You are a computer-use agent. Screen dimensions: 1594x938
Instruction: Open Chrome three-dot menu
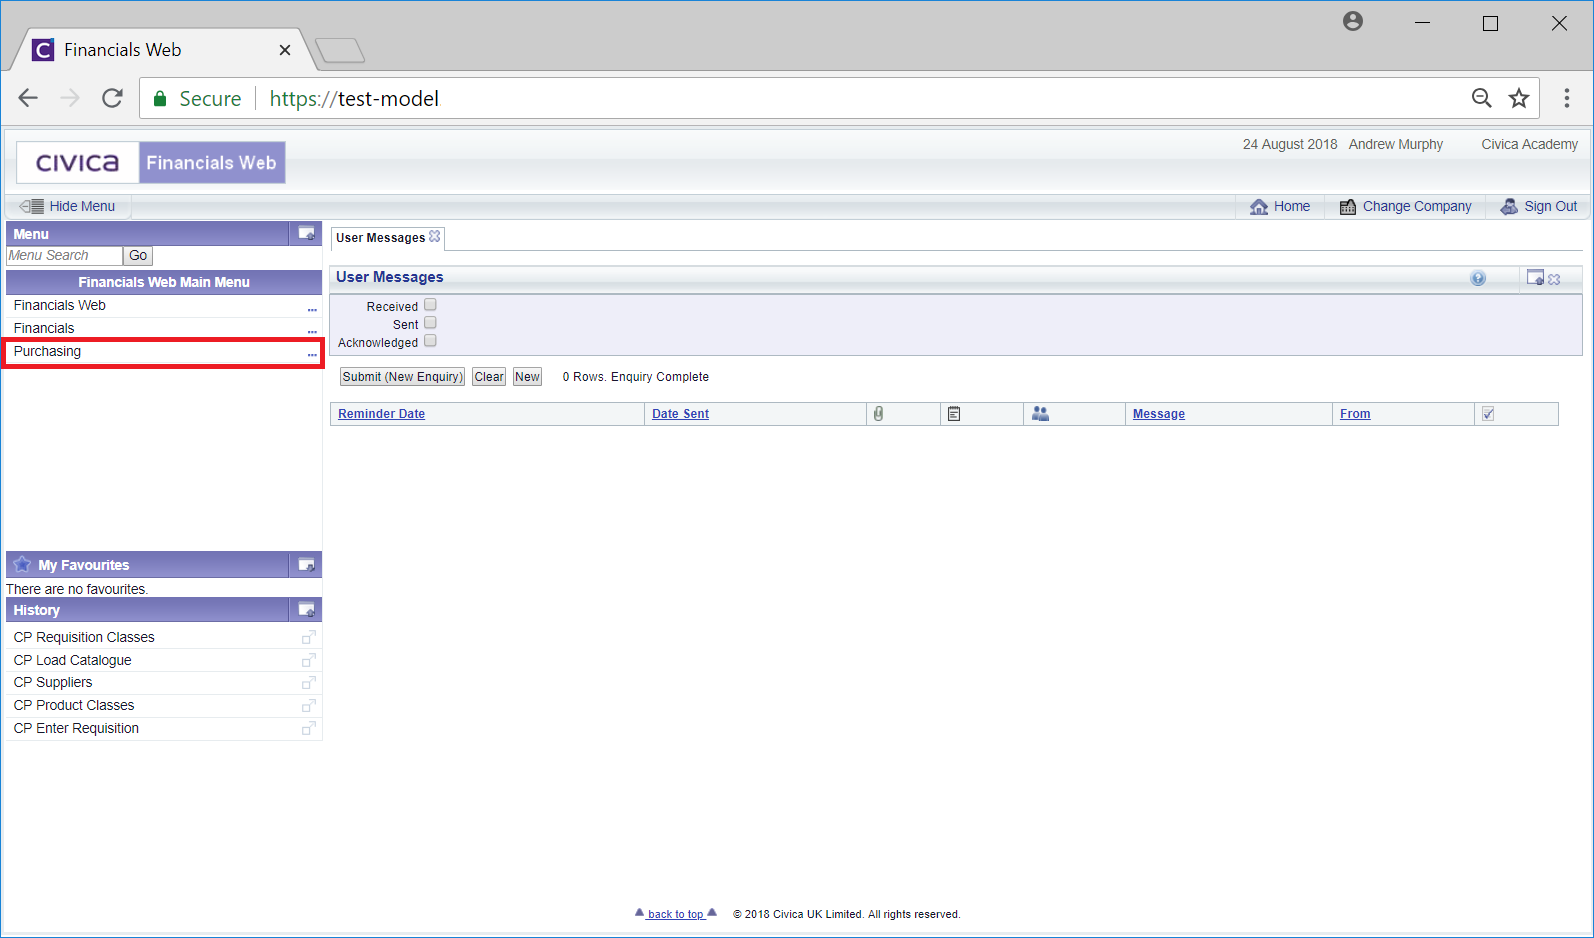pyautogui.click(x=1567, y=98)
